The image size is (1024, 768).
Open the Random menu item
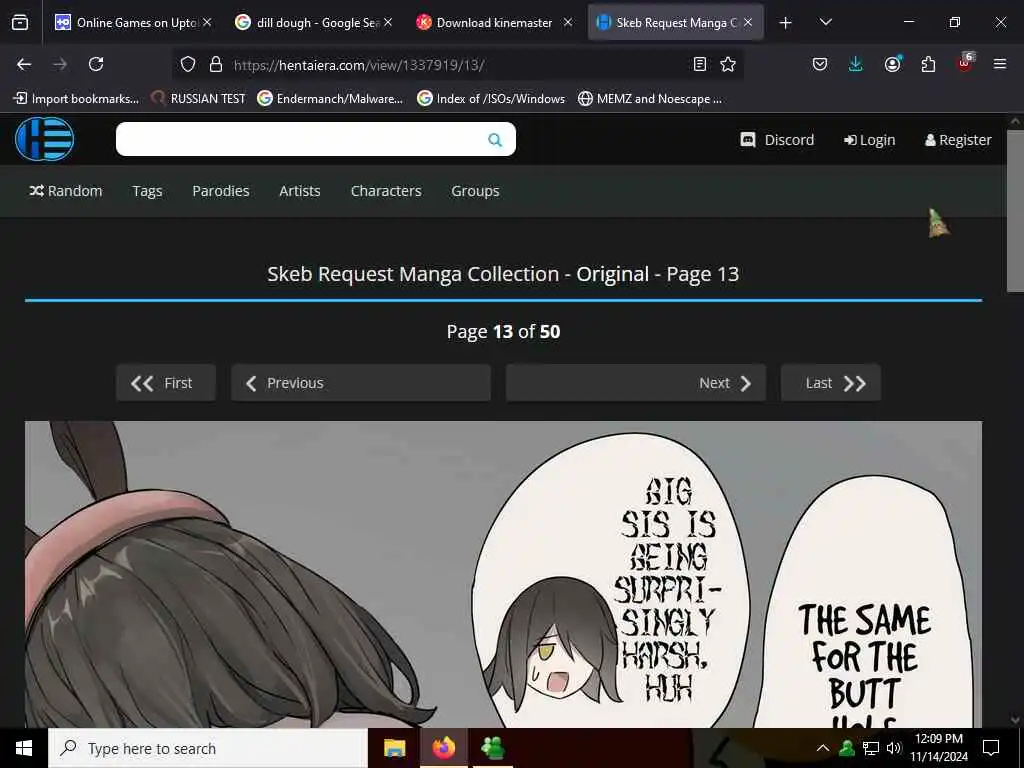click(x=66, y=191)
